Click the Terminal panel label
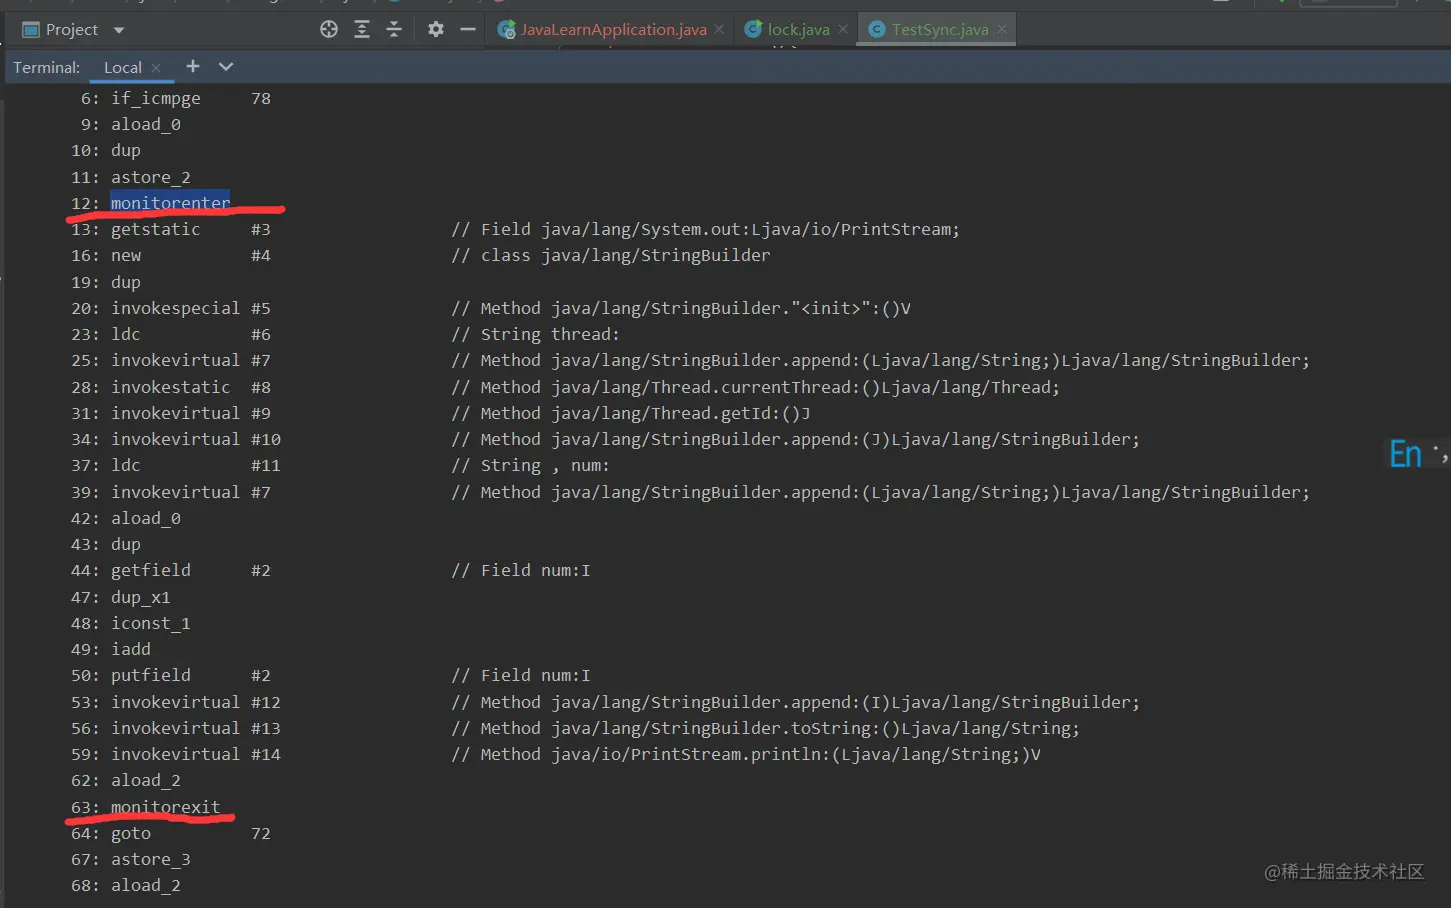 tap(46, 67)
